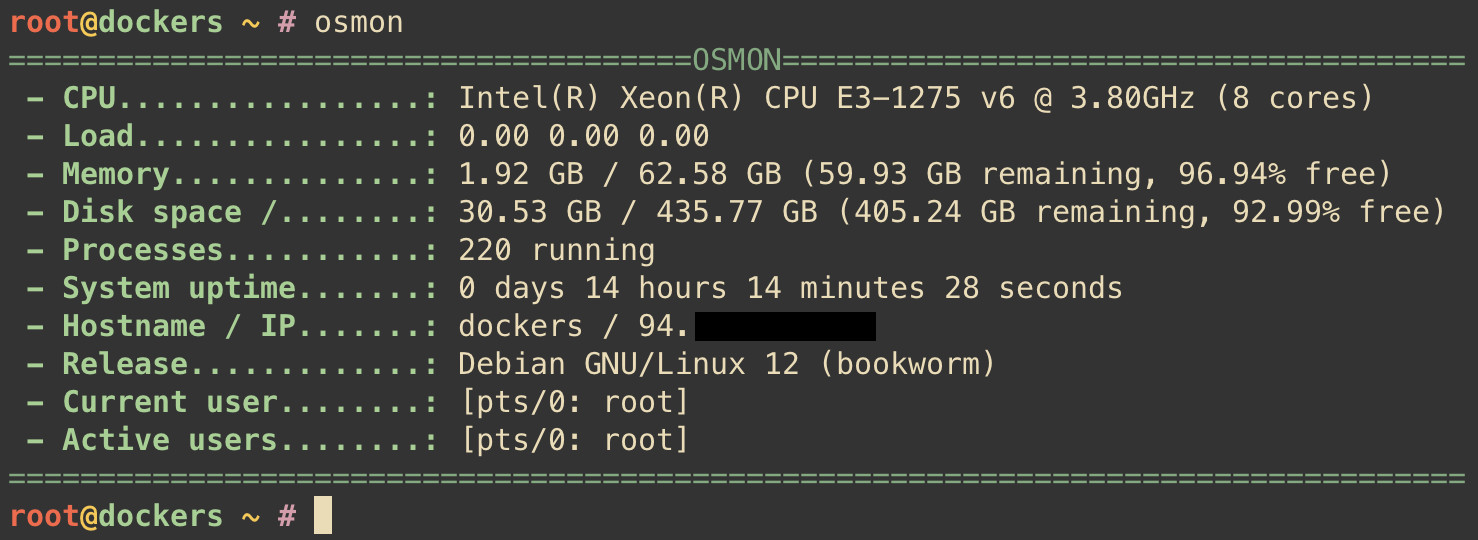
Task: Select the Release label
Action: pos(125,364)
